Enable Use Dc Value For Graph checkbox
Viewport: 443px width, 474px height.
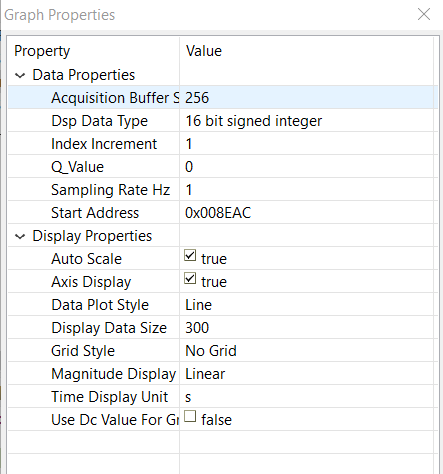pyautogui.click(x=190, y=416)
